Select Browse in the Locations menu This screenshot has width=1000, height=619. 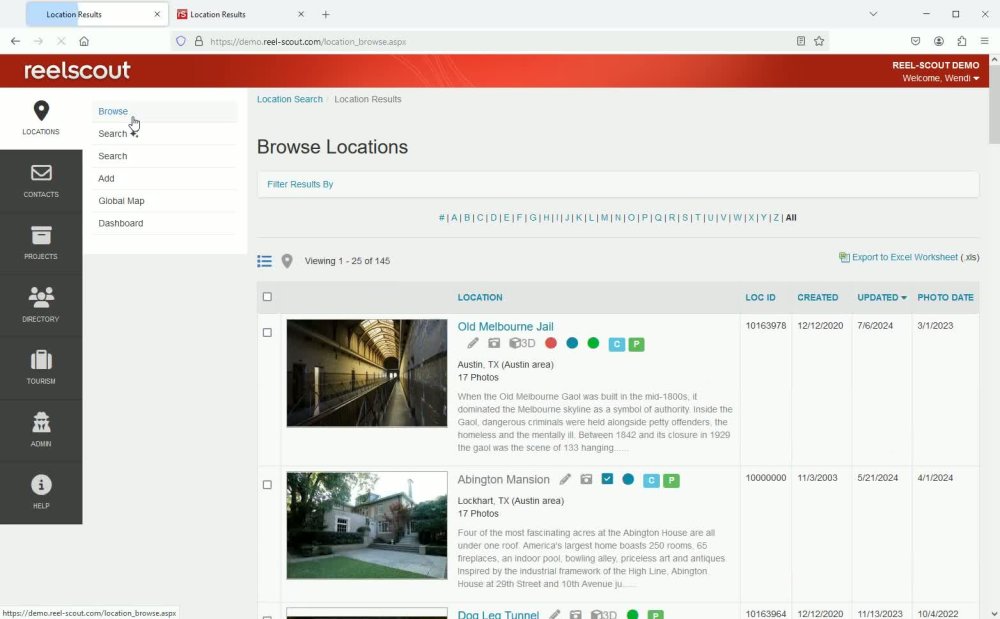[113, 111]
